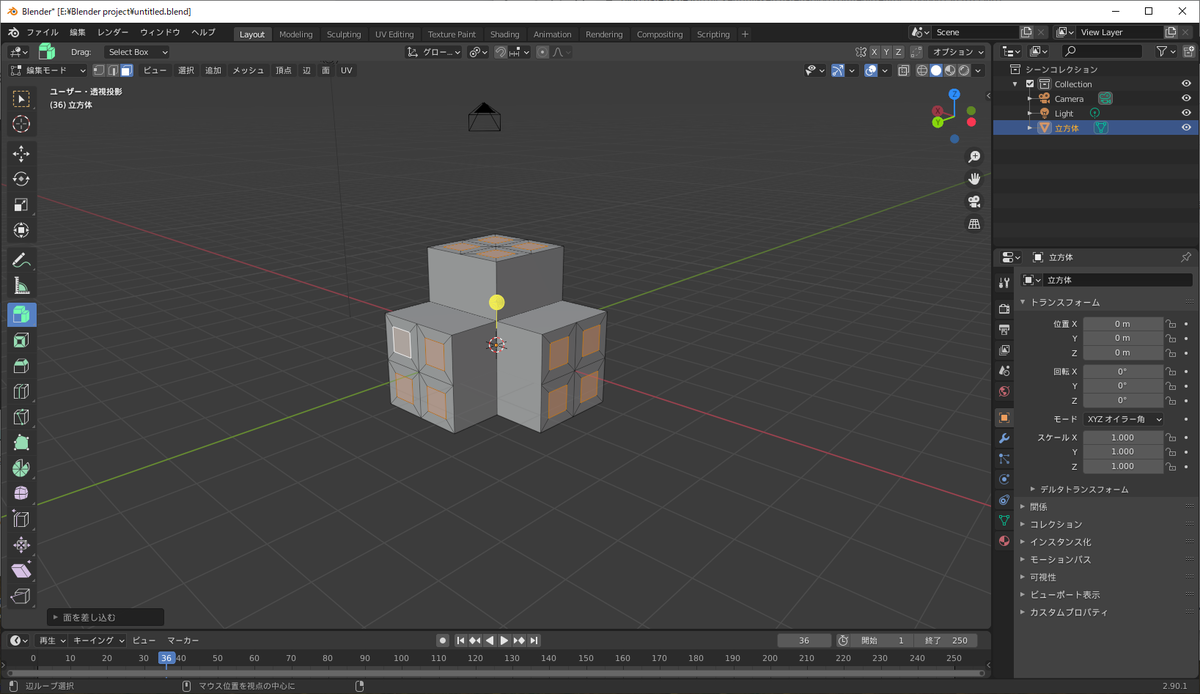Open the Render properties tab icon
This screenshot has height=694, width=1200.
click(x=1004, y=308)
